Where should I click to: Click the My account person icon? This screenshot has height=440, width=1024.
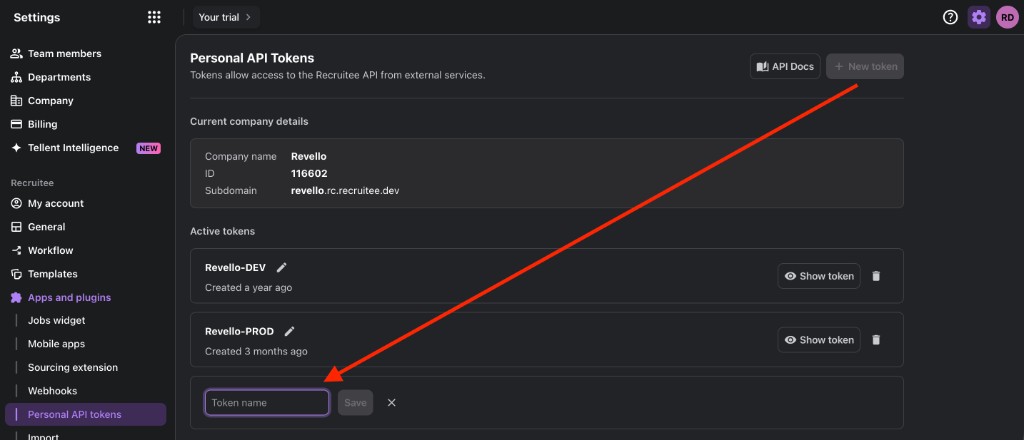coord(16,204)
